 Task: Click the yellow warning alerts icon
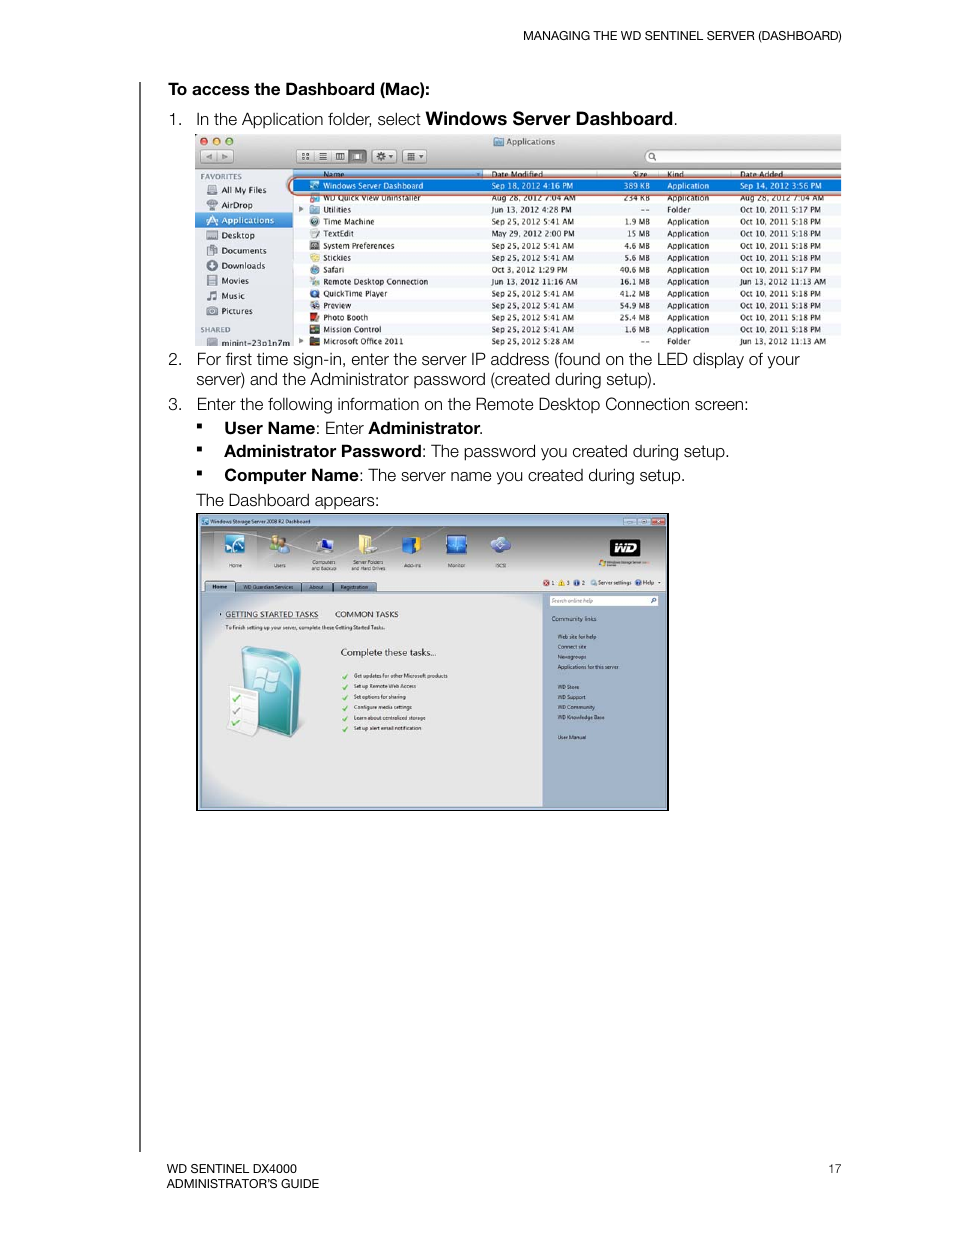(x=561, y=583)
